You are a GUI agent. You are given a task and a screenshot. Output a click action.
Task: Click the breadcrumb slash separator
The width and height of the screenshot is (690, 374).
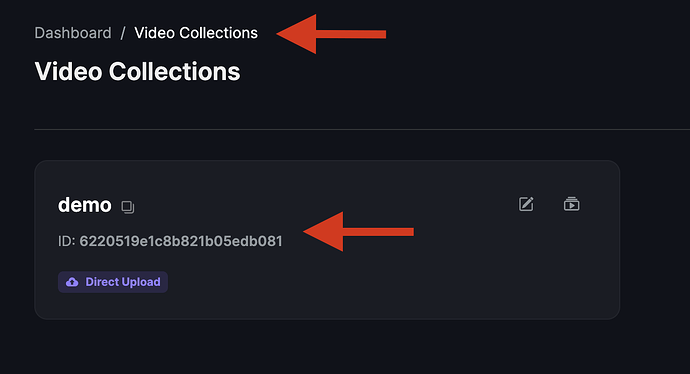(123, 33)
